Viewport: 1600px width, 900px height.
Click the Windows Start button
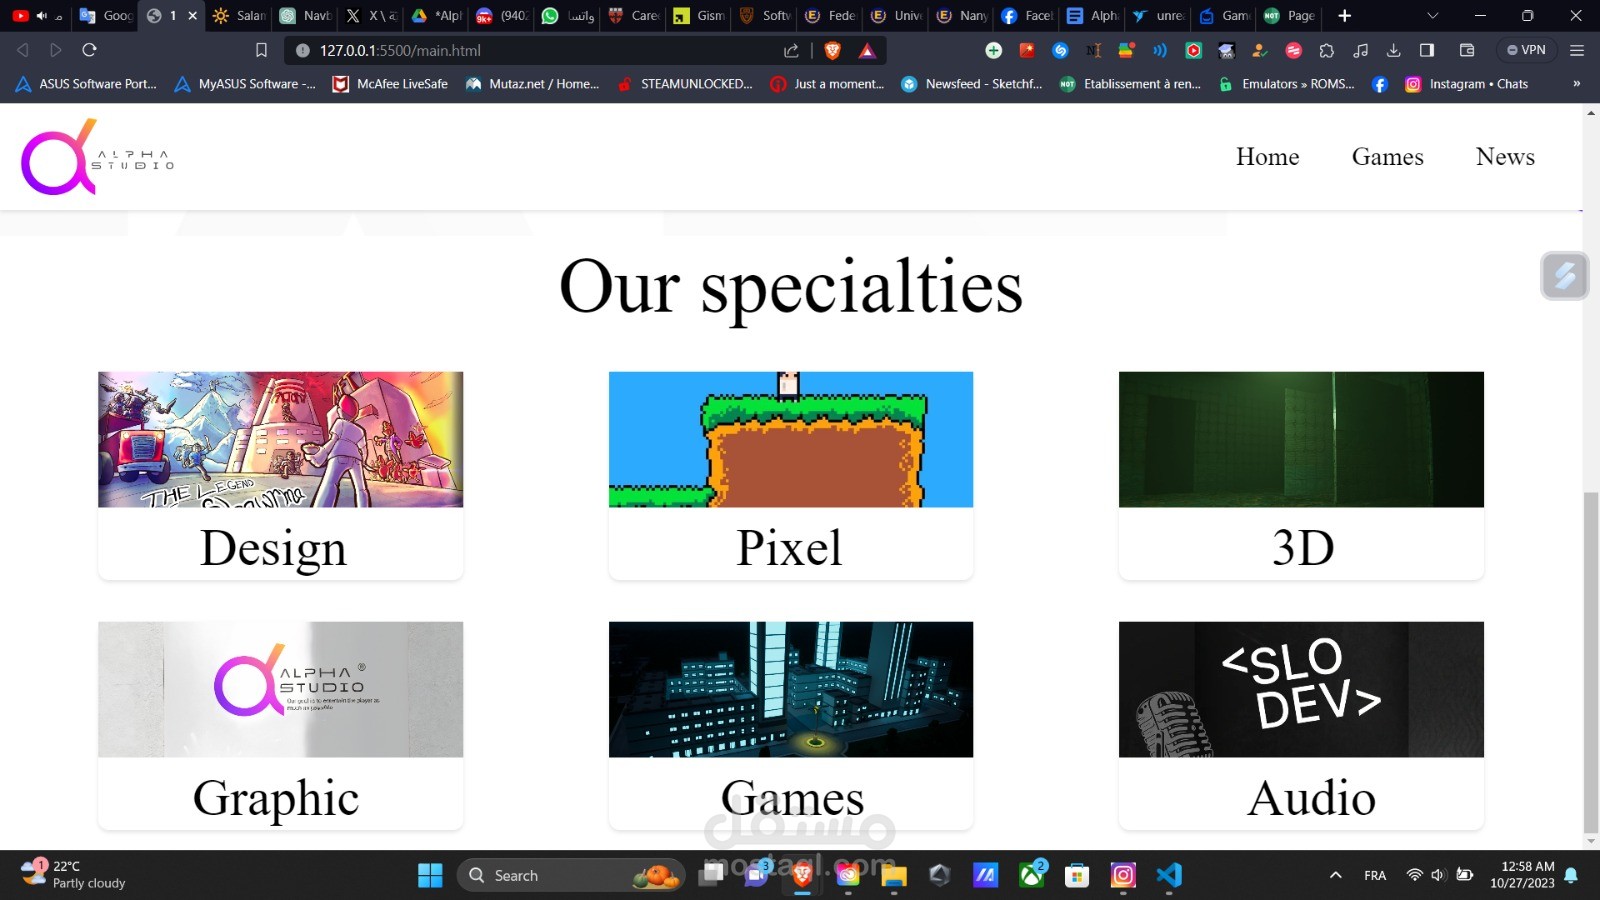point(430,875)
